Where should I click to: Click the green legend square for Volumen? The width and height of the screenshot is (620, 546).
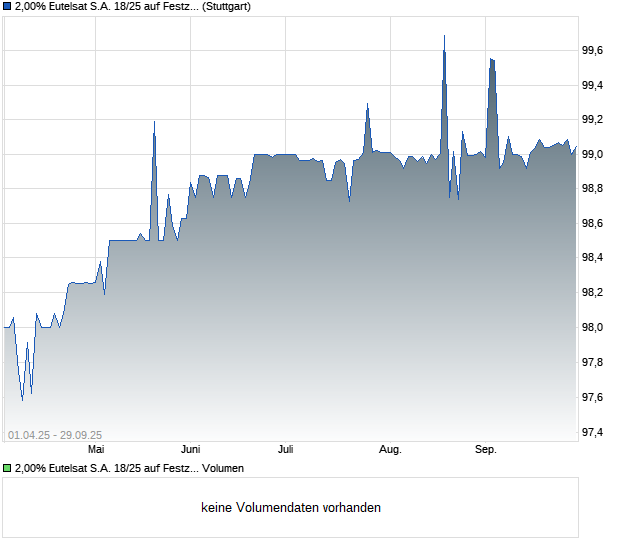[x=7, y=468]
